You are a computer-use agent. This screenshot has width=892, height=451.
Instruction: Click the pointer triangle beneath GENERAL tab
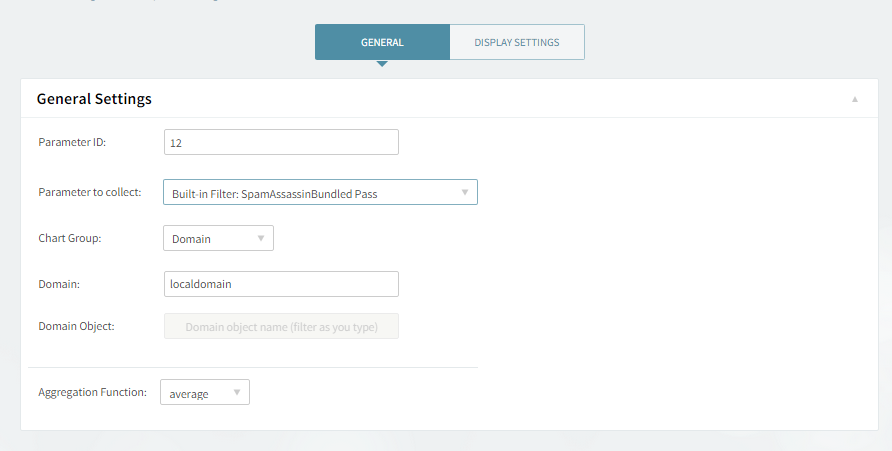382,64
